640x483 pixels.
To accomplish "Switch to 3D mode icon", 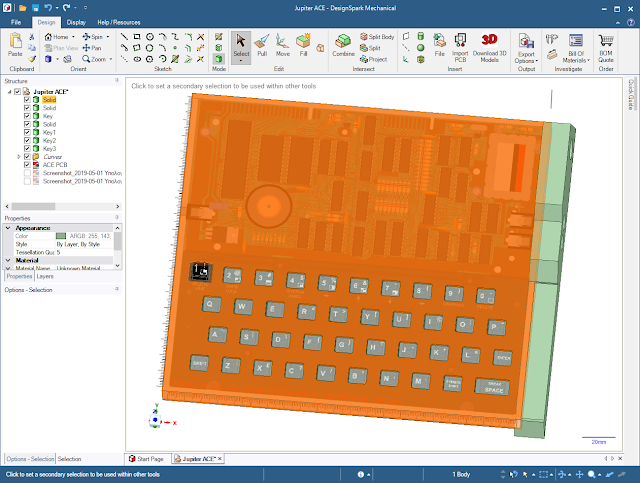I will coord(219,59).
